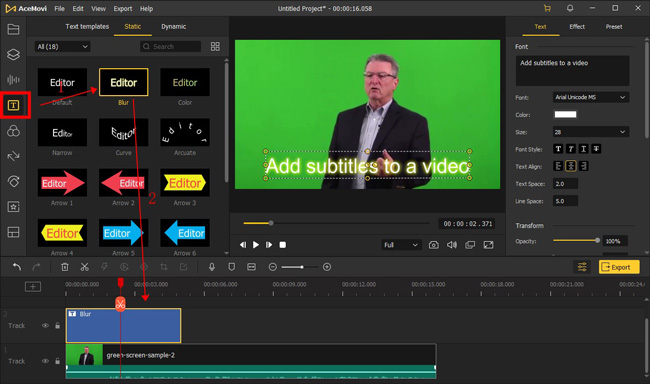Lock the green-screen video track
This screenshot has height=384, width=650.
(57, 361)
